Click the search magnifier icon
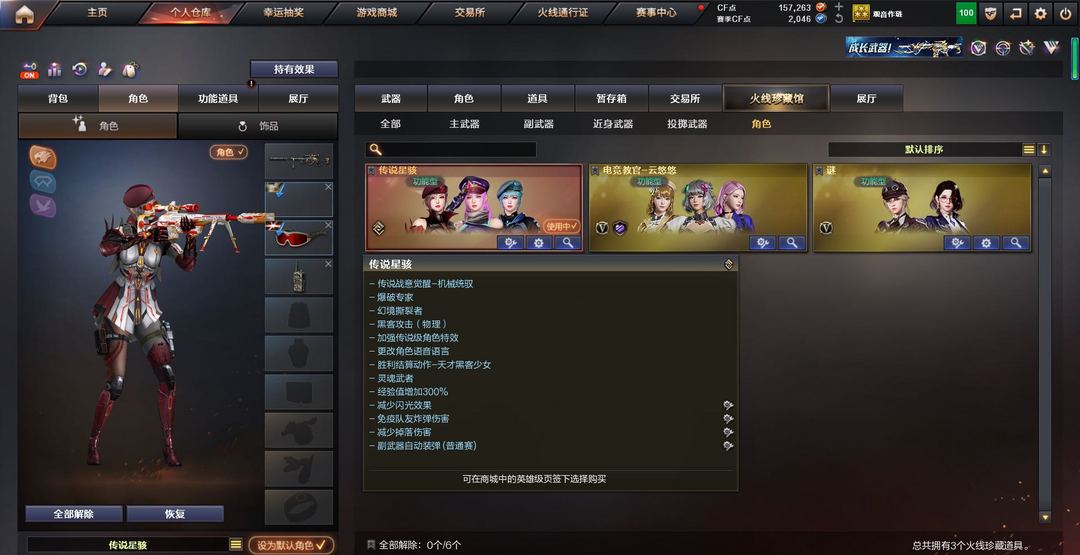This screenshot has height=555, width=1080. coord(375,149)
